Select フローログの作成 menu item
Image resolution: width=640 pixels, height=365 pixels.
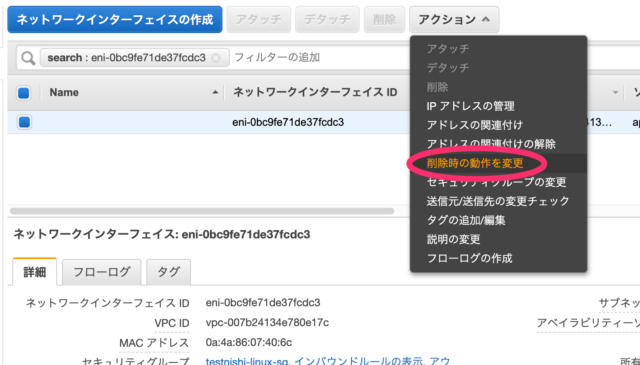[x=469, y=258]
